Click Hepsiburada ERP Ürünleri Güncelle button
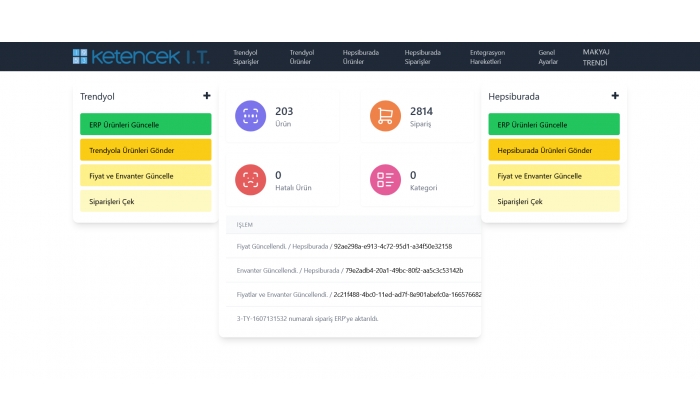The height and width of the screenshot is (420, 700). click(x=554, y=124)
